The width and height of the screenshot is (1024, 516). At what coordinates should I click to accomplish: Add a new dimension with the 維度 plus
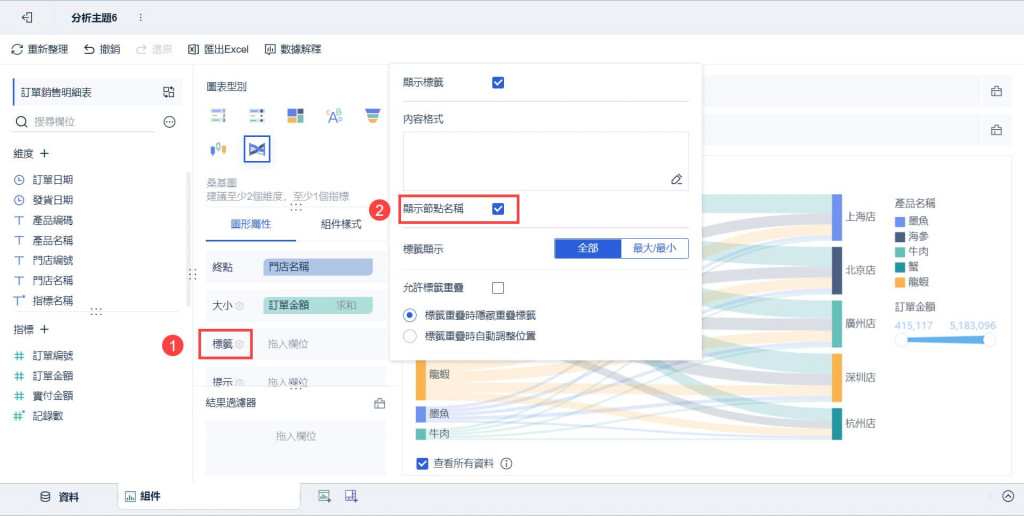(x=44, y=153)
